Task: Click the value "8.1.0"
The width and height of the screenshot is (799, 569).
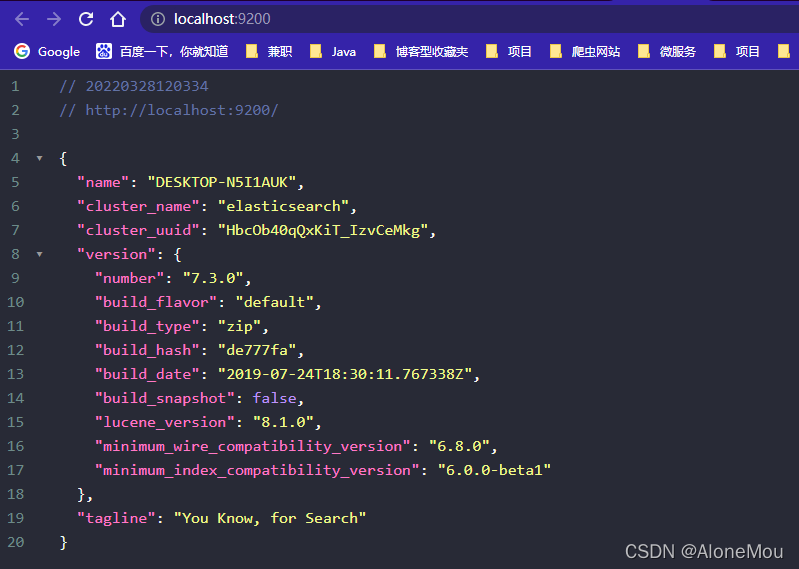Action: tap(283, 422)
